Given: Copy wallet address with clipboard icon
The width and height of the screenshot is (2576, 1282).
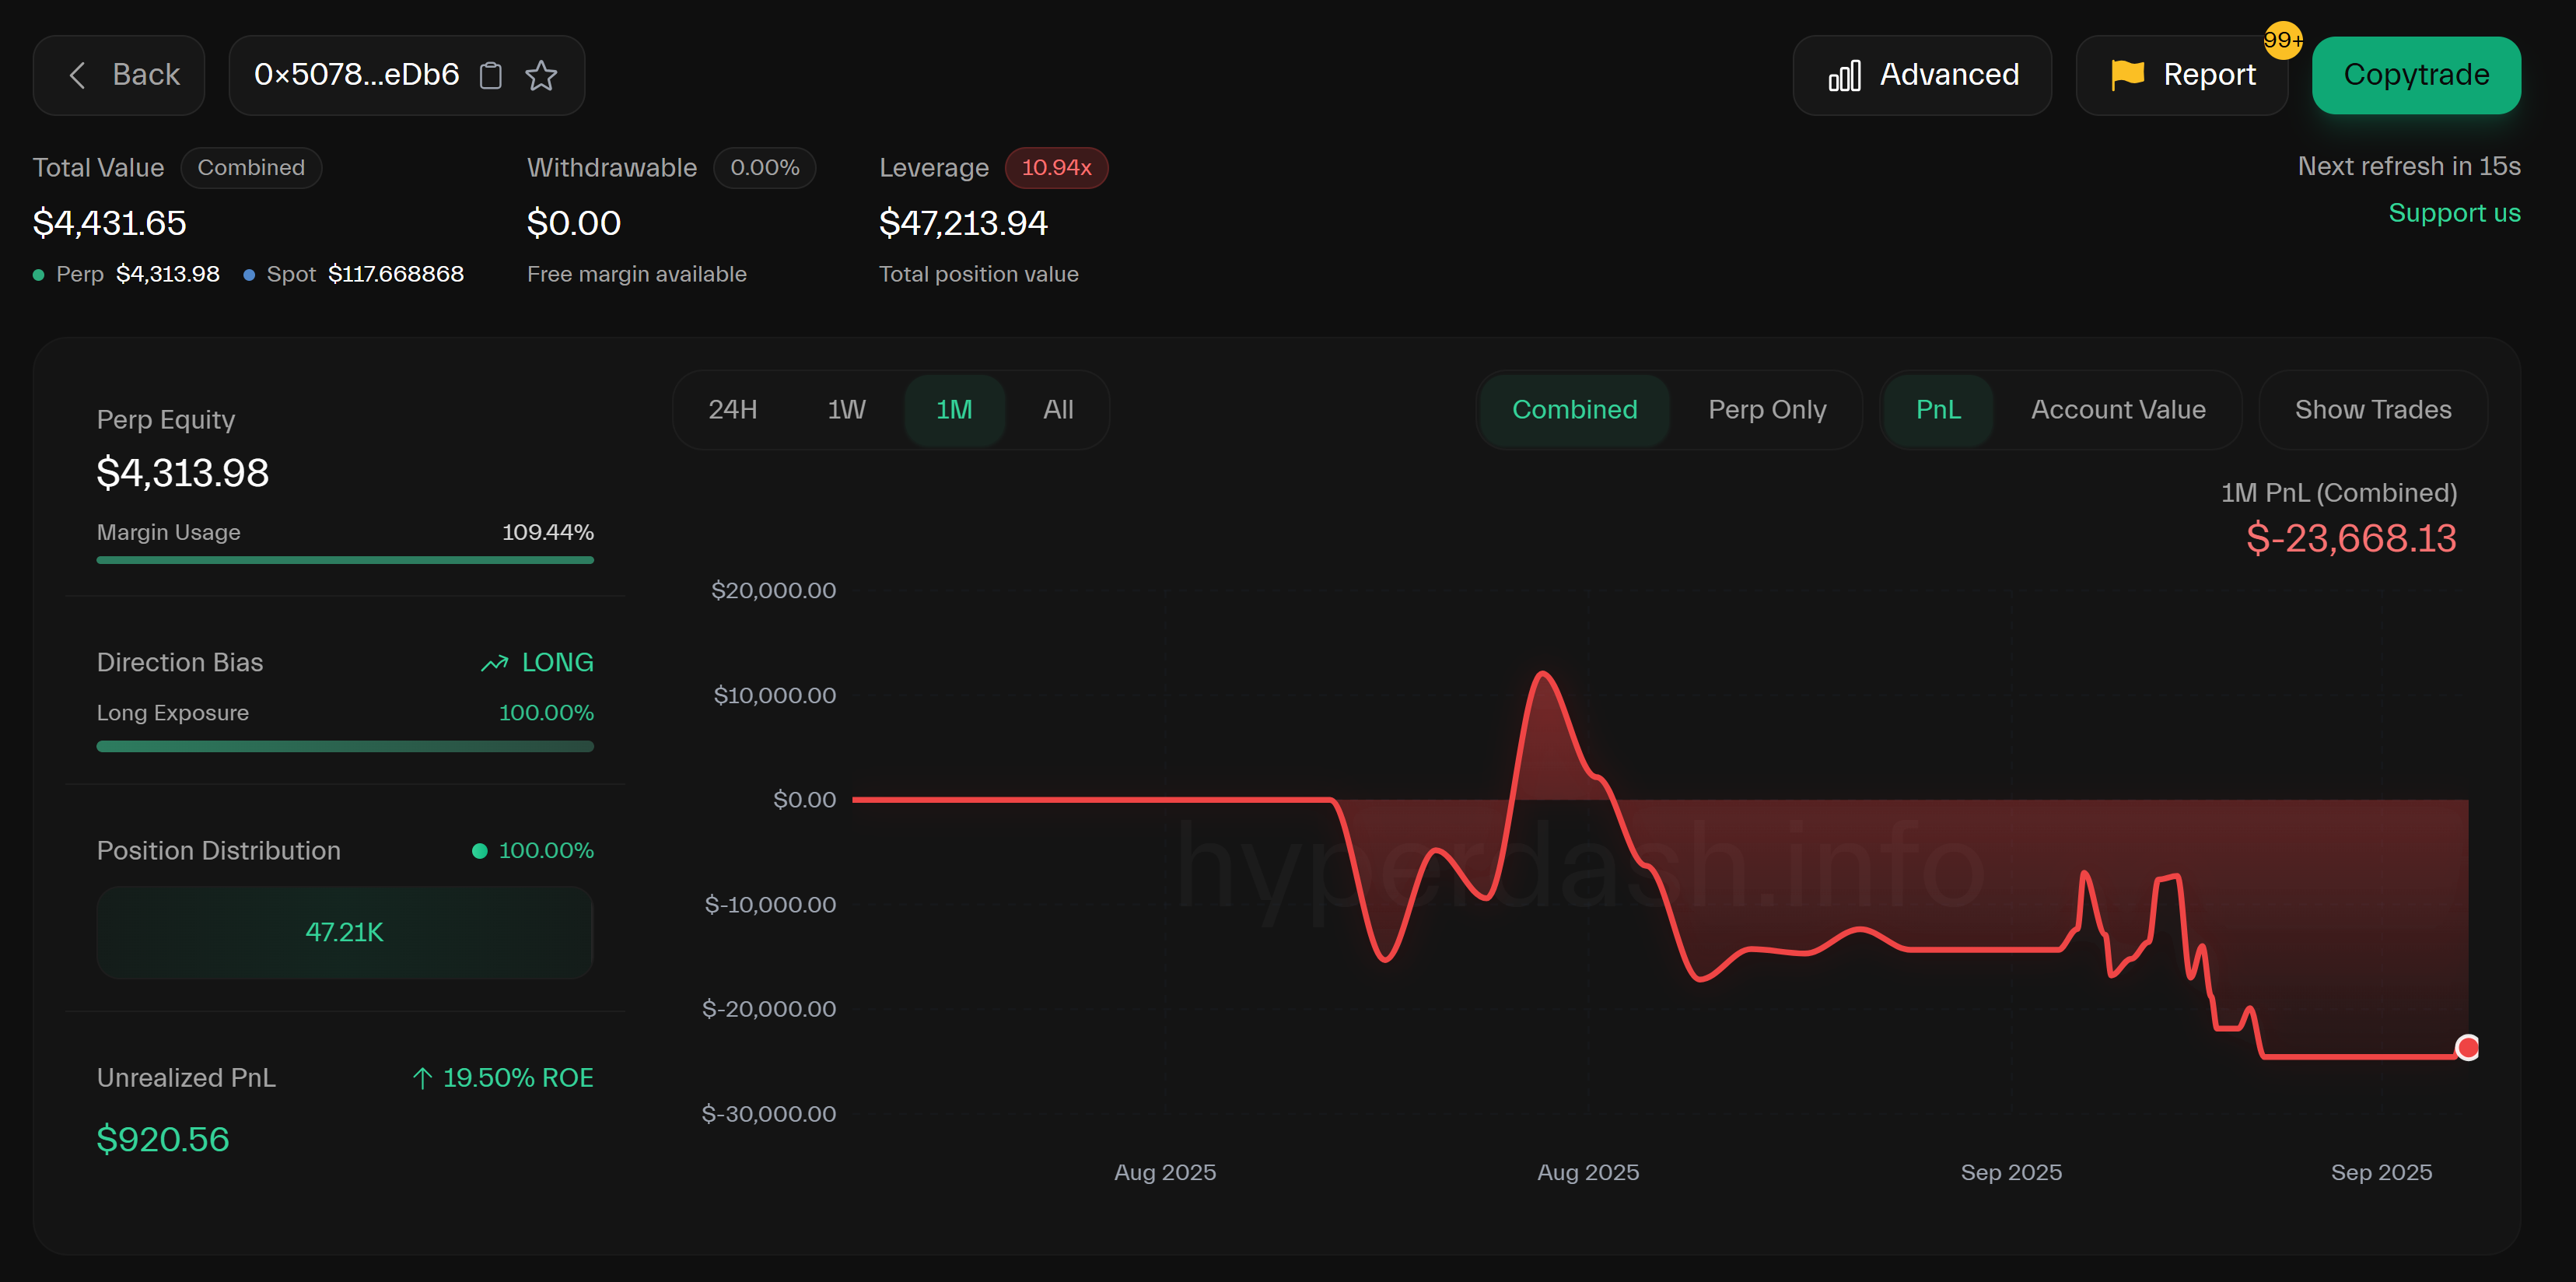Looking at the screenshot, I should [490, 75].
